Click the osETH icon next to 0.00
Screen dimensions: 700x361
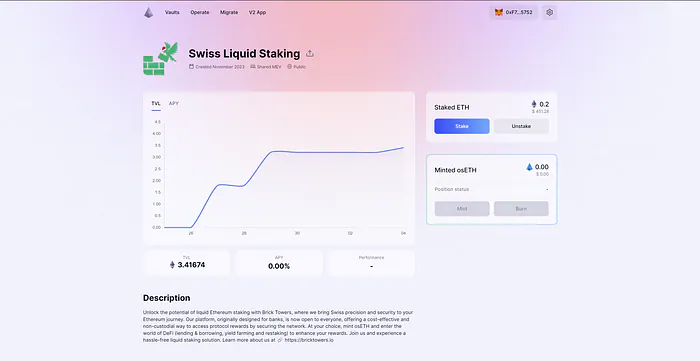[529, 167]
